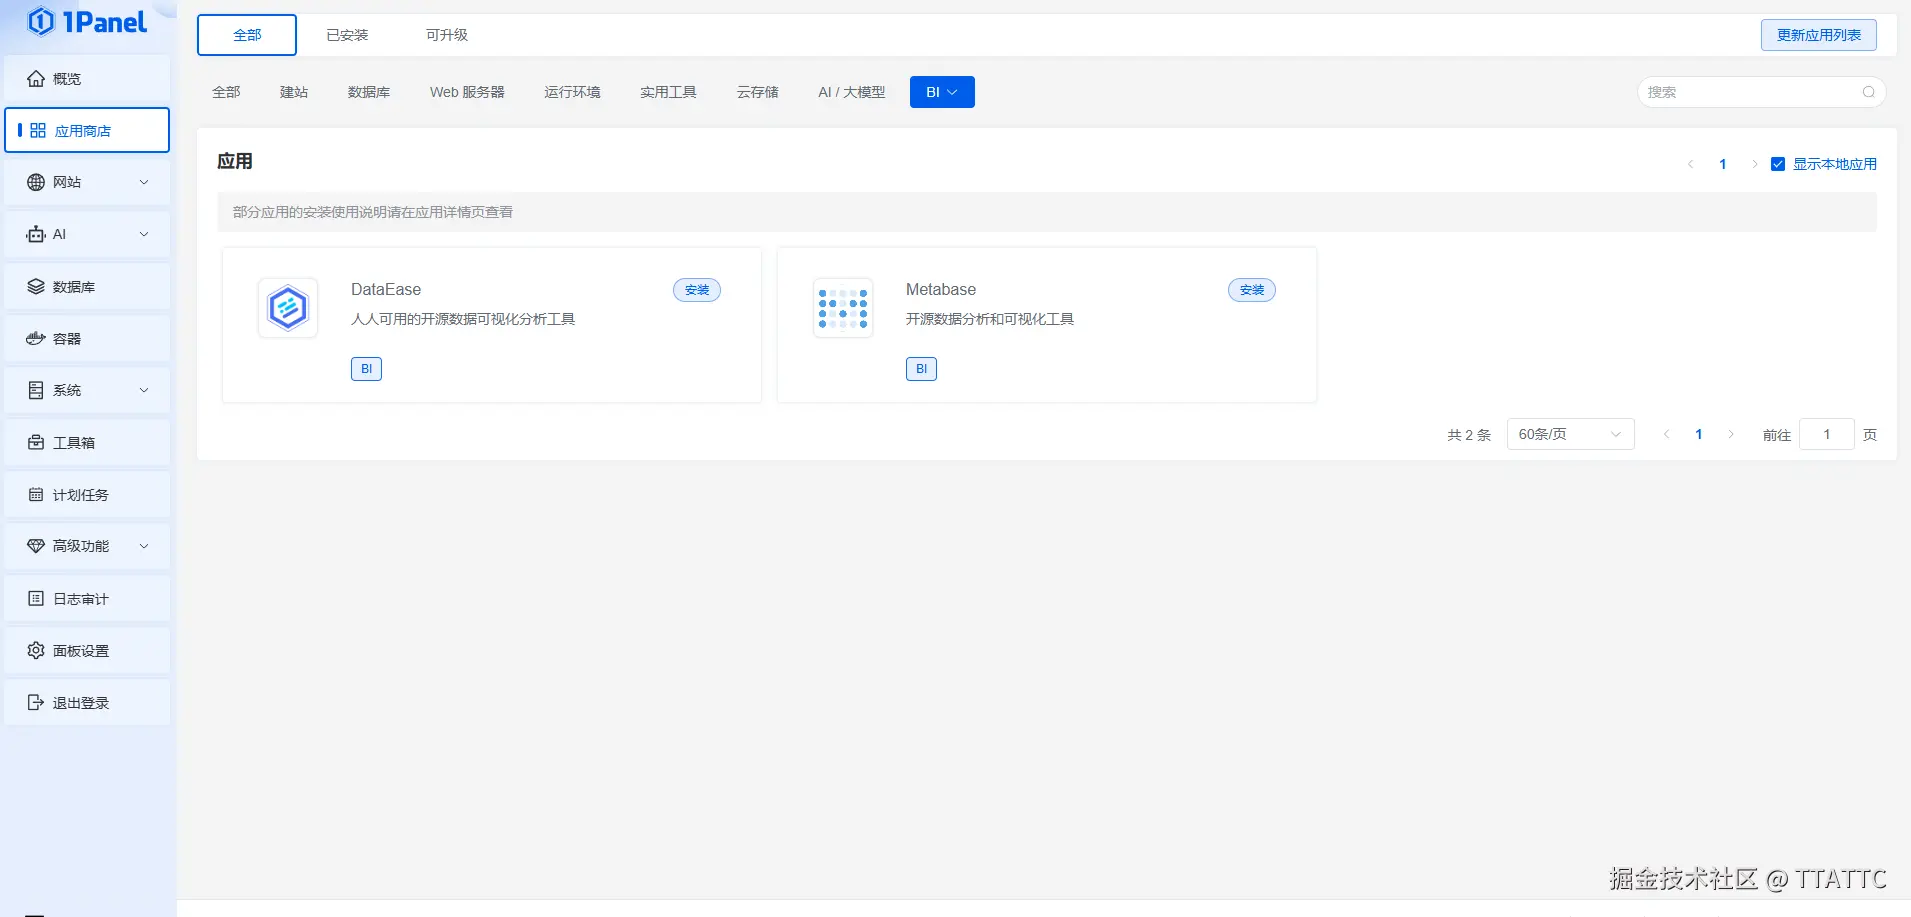This screenshot has height=917, width=1911.
Task: Click the 更新应用列表 button
Action: point(1818,35)
